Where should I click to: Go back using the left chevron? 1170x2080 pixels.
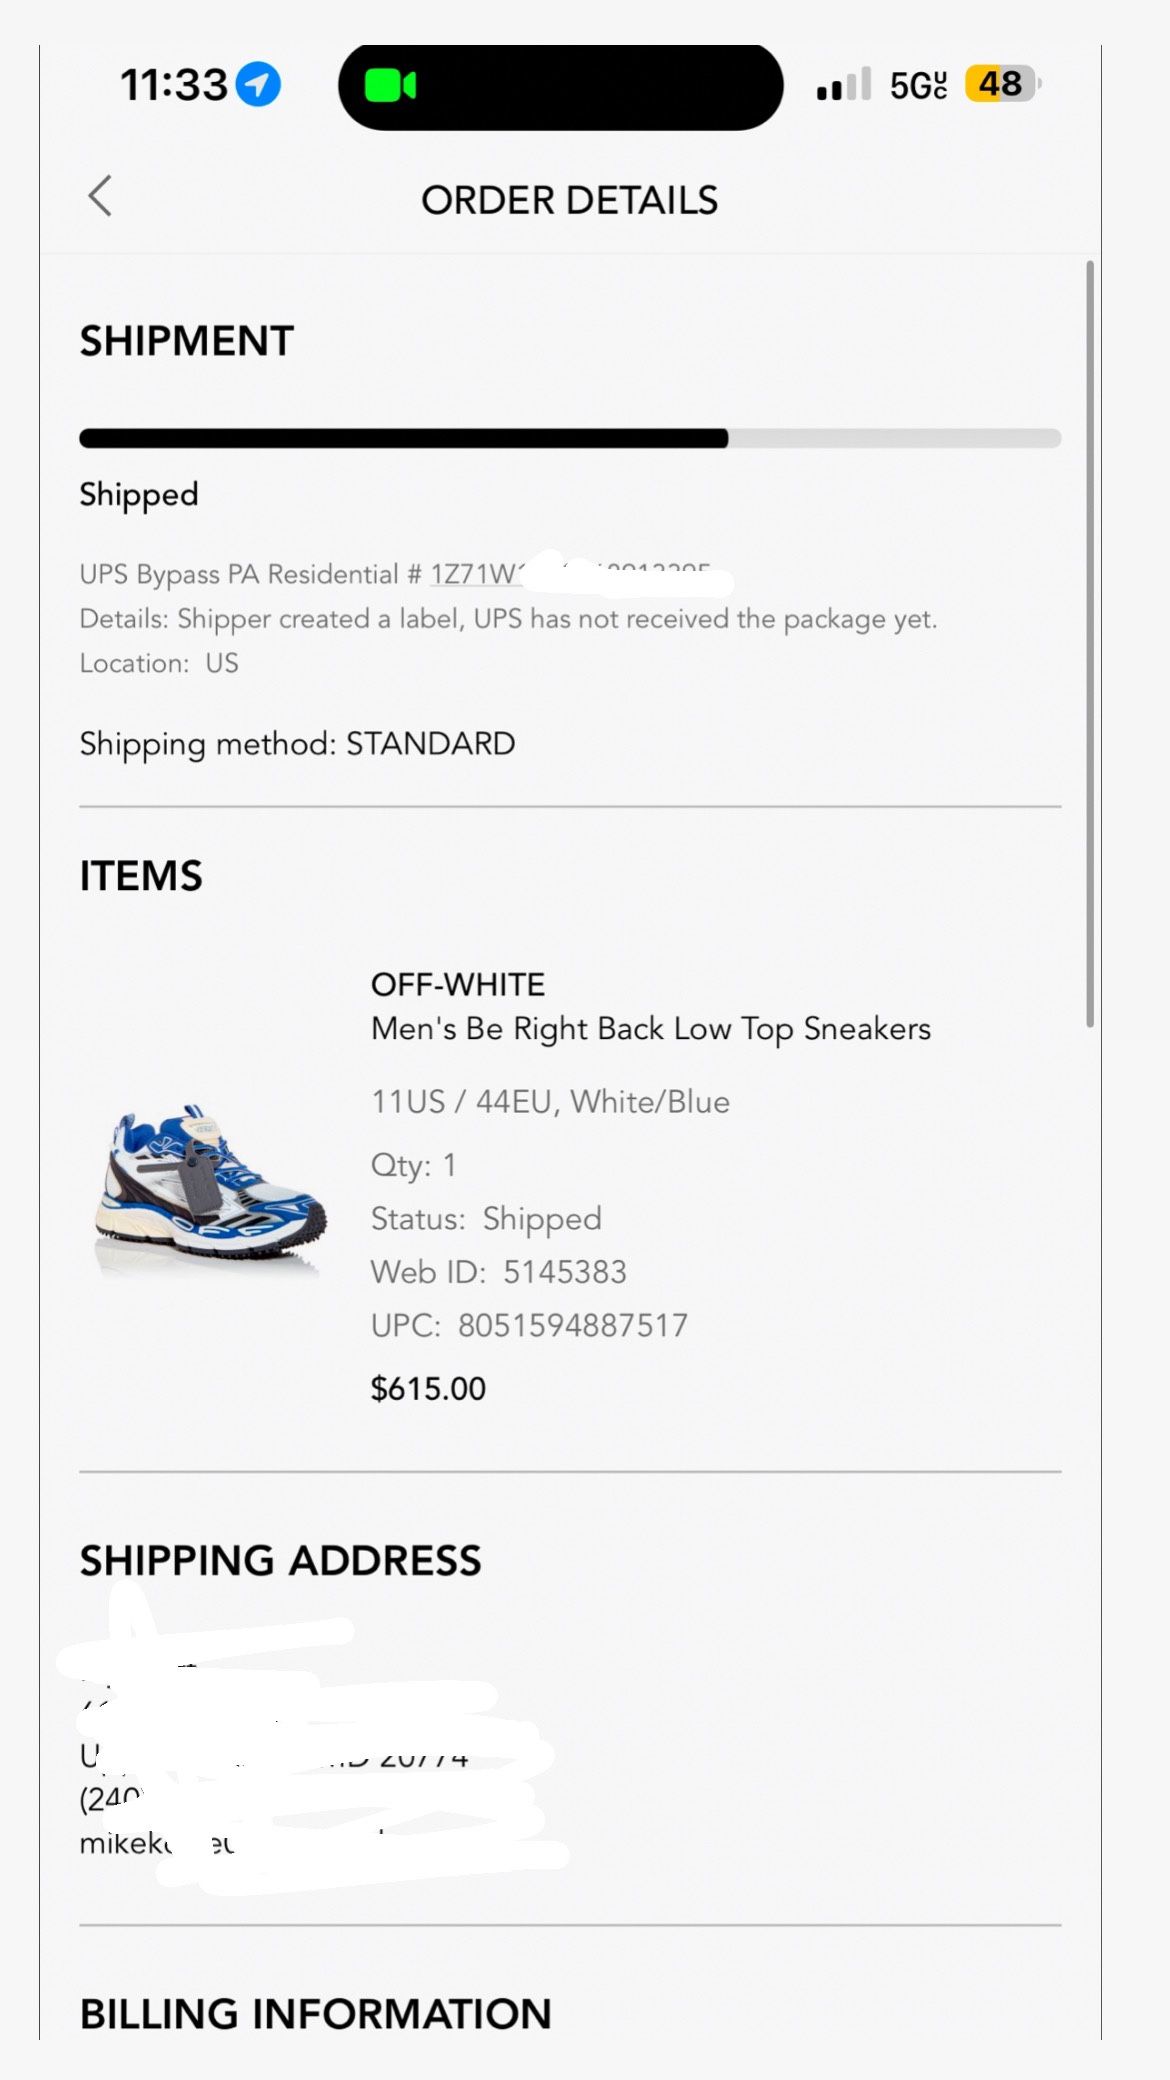(100, 197)
